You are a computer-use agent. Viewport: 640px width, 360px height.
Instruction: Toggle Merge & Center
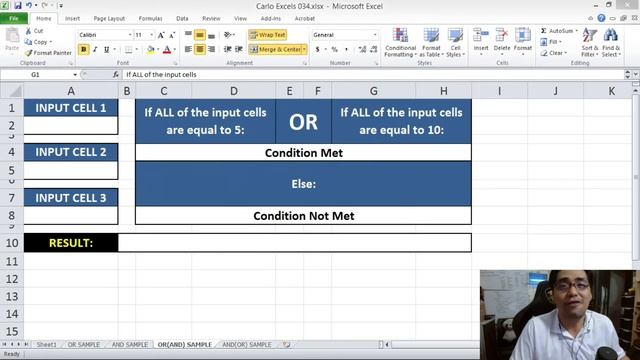(x=276, y=49)
